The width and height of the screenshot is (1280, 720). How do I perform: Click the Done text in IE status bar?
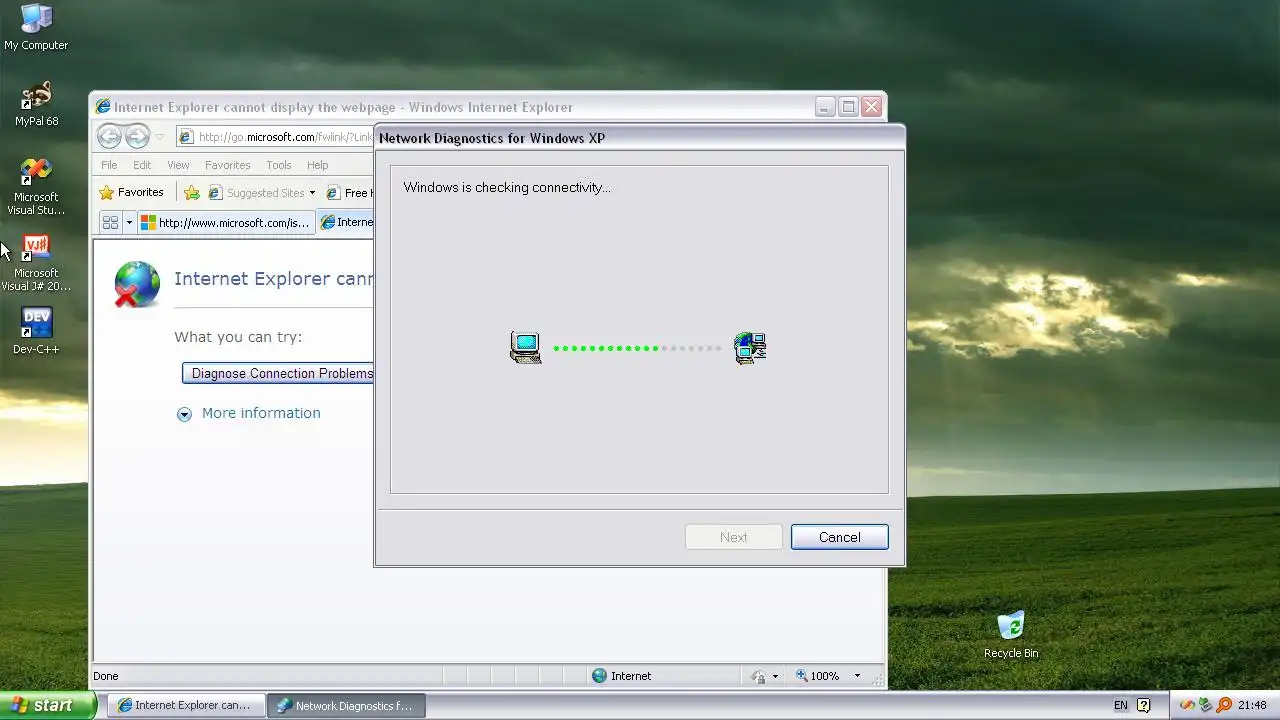coord(106,676)
